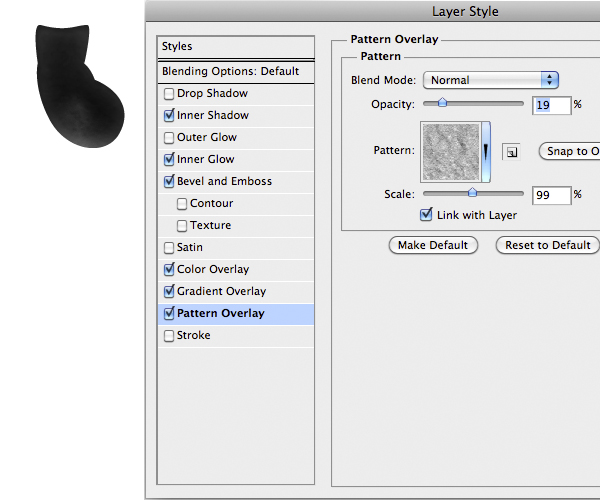Enable the Drop Shadow checkbox
Screen dimensions: 600x500
[168, 94]
